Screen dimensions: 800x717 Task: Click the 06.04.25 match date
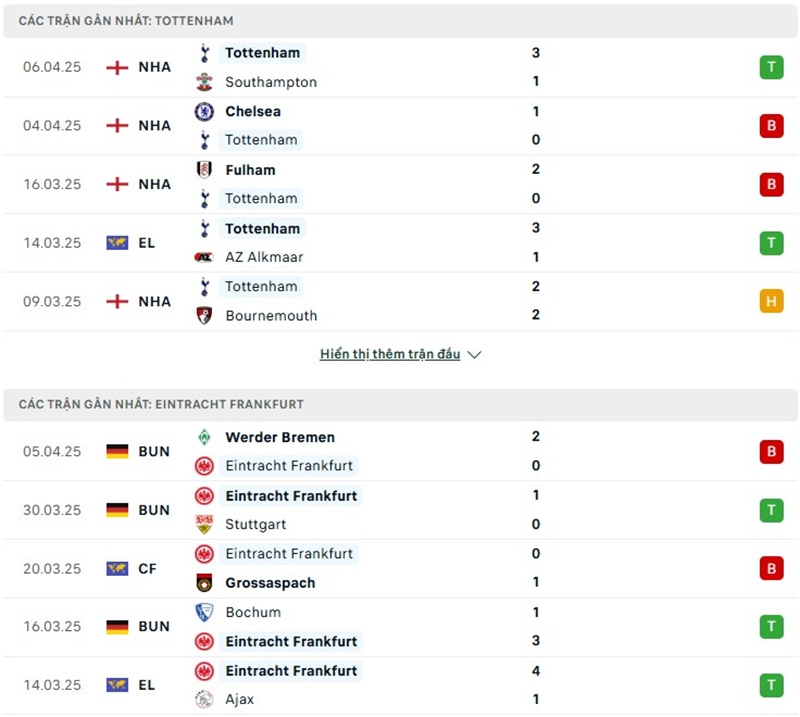click(x=52, y=67)
